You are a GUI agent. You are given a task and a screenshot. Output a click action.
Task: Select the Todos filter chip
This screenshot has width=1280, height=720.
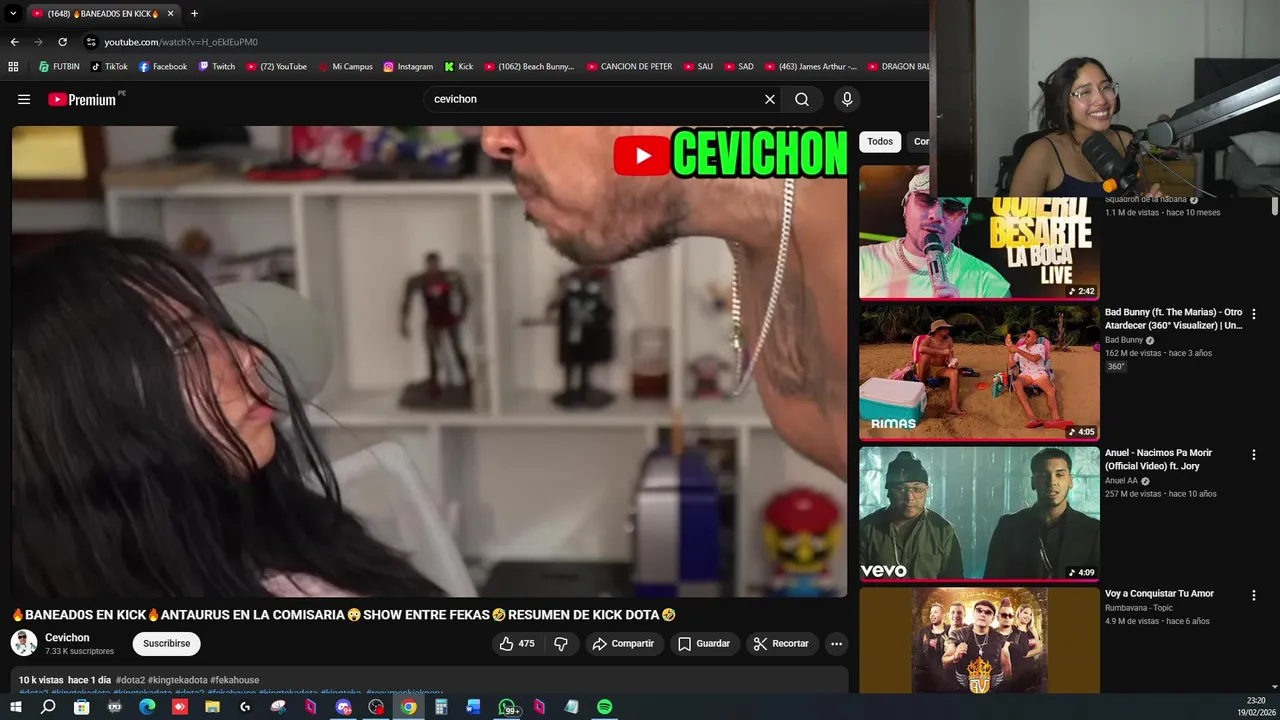(x=880, y=142)
